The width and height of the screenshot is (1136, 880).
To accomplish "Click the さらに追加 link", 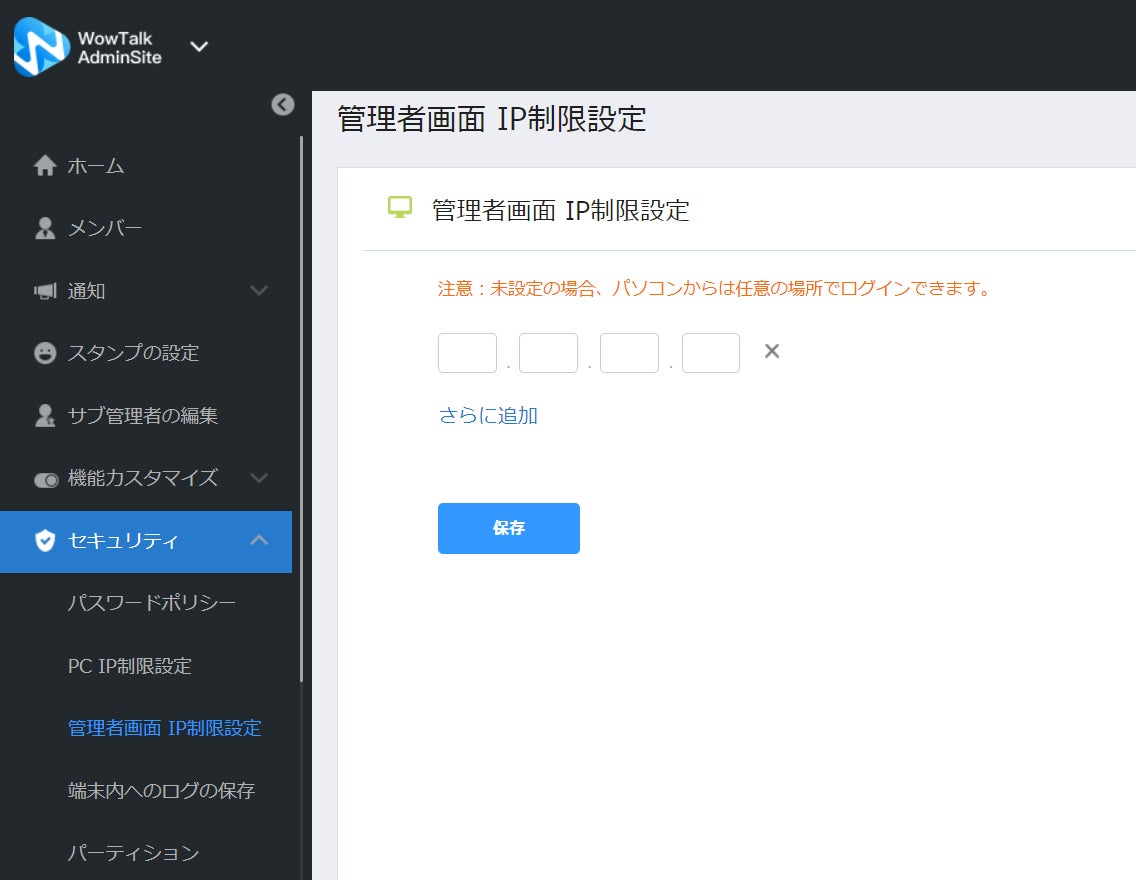I will pyautogui.click(x=488, y=416).
